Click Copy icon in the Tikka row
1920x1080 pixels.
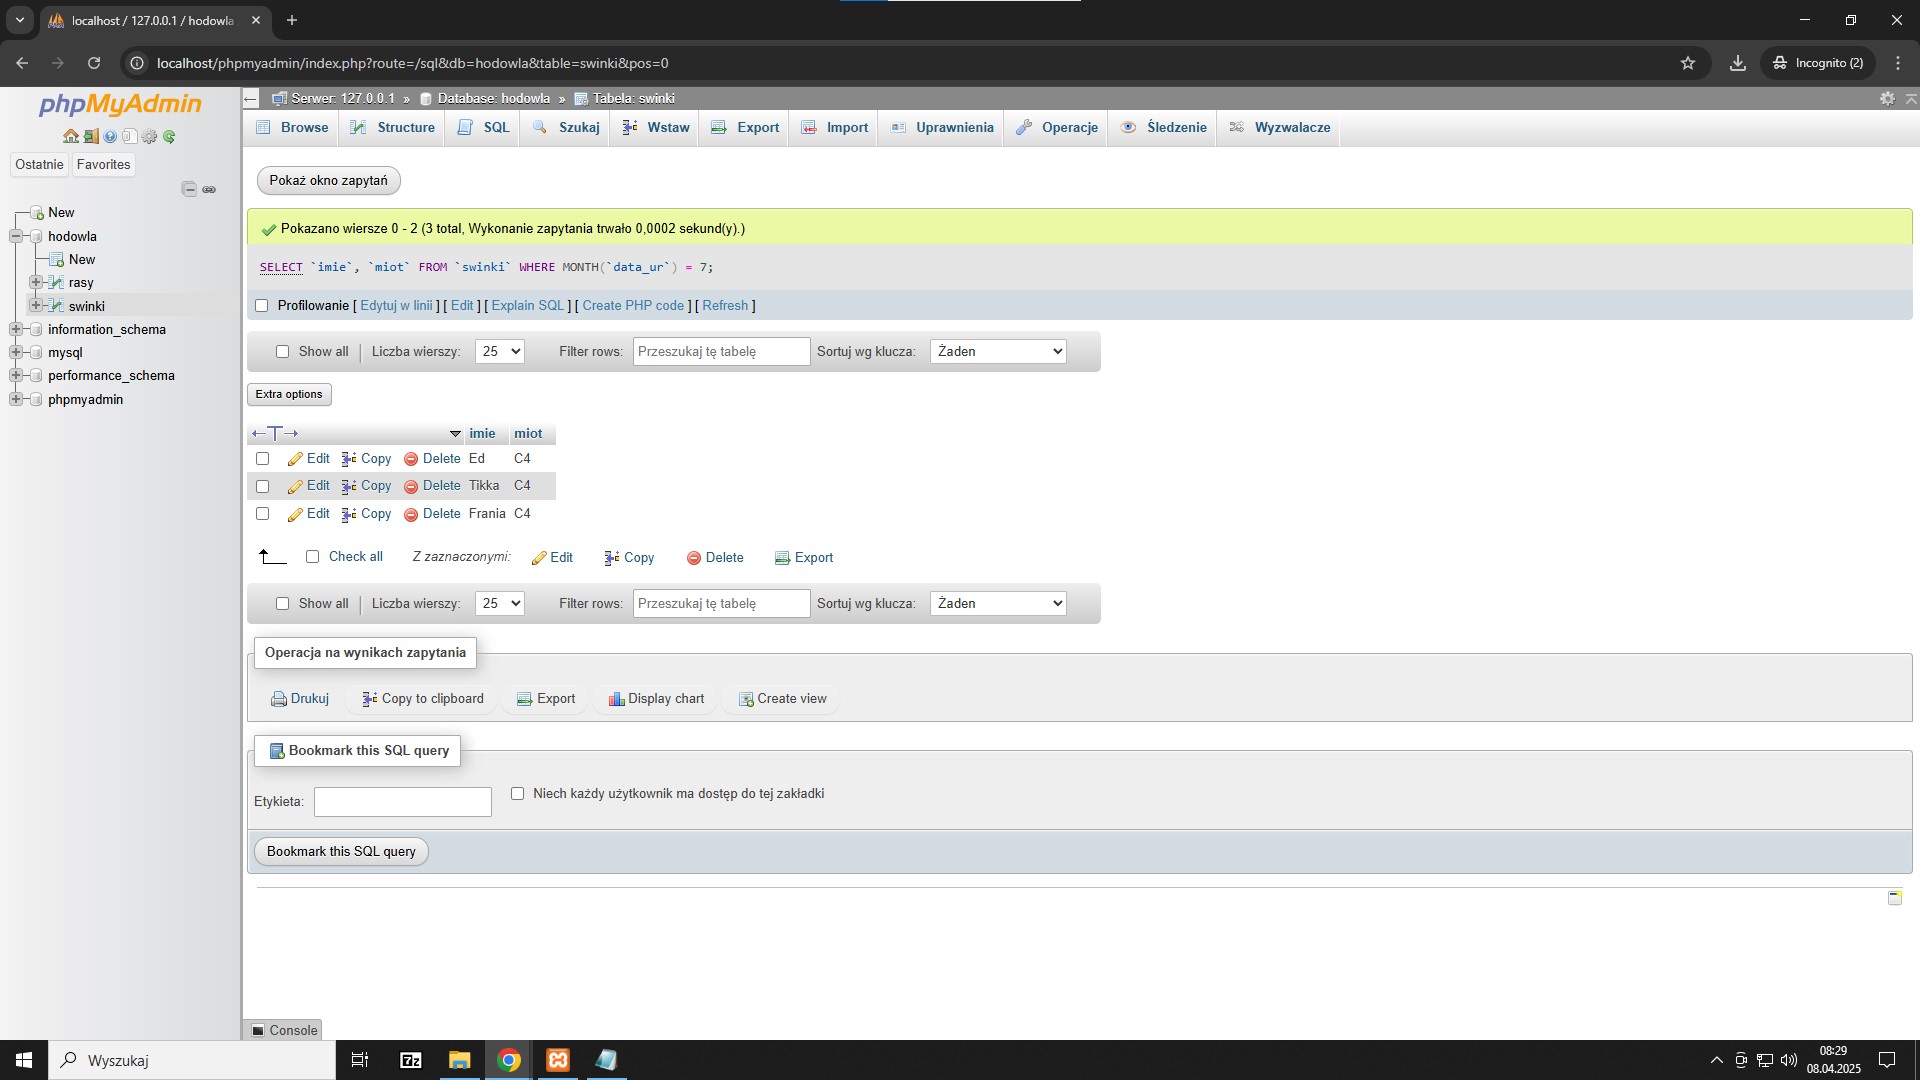349,486
